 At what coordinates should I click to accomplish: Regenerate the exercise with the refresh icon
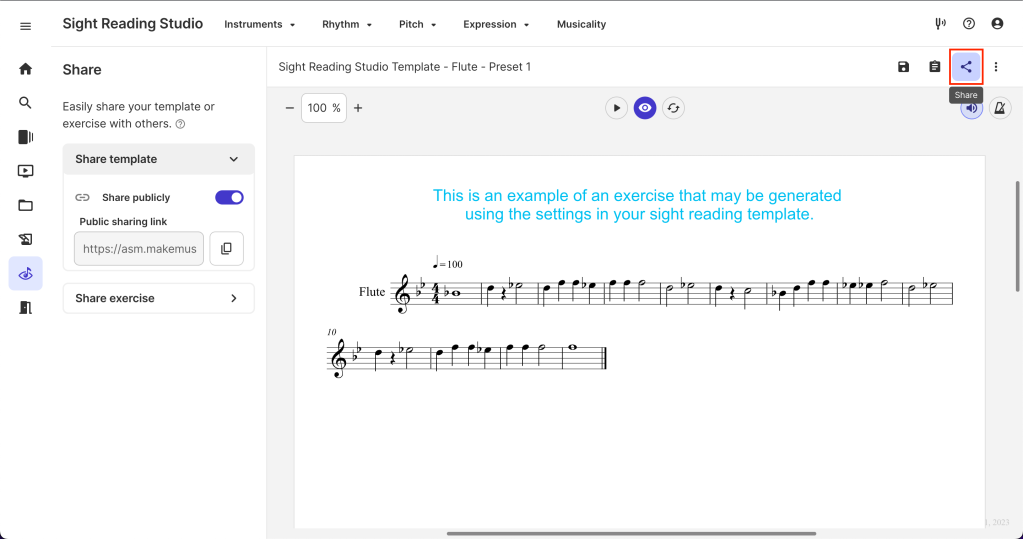click(x=674, y=108)
